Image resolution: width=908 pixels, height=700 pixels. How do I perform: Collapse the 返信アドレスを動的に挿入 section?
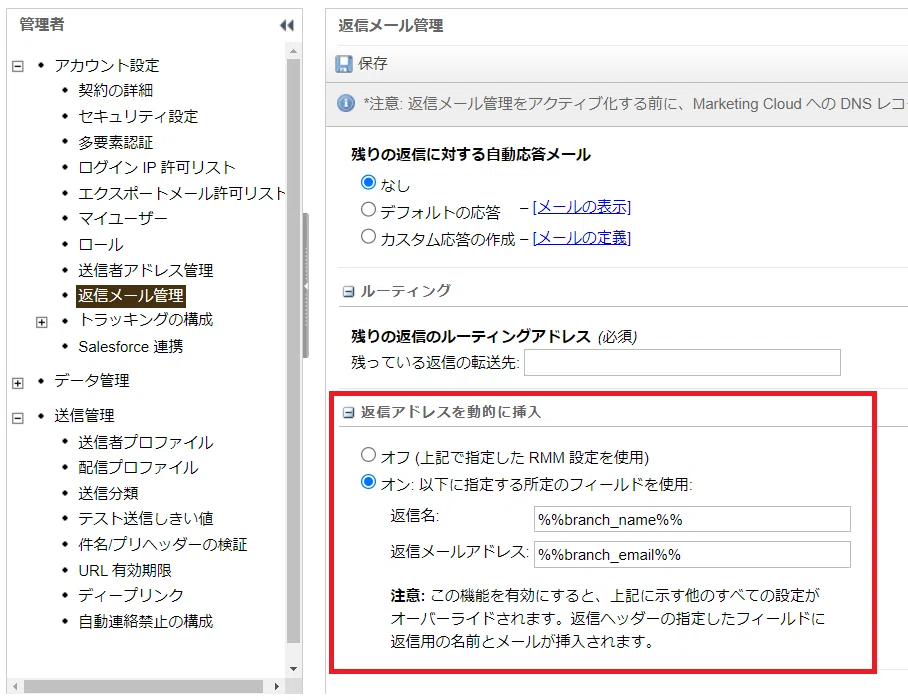[x=348, y=412]
